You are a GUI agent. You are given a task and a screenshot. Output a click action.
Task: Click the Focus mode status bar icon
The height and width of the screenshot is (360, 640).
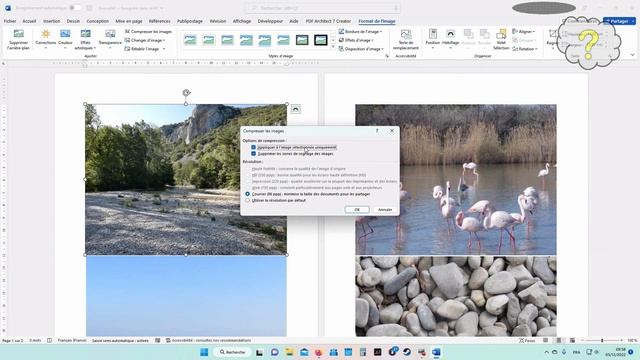(527, 340)
